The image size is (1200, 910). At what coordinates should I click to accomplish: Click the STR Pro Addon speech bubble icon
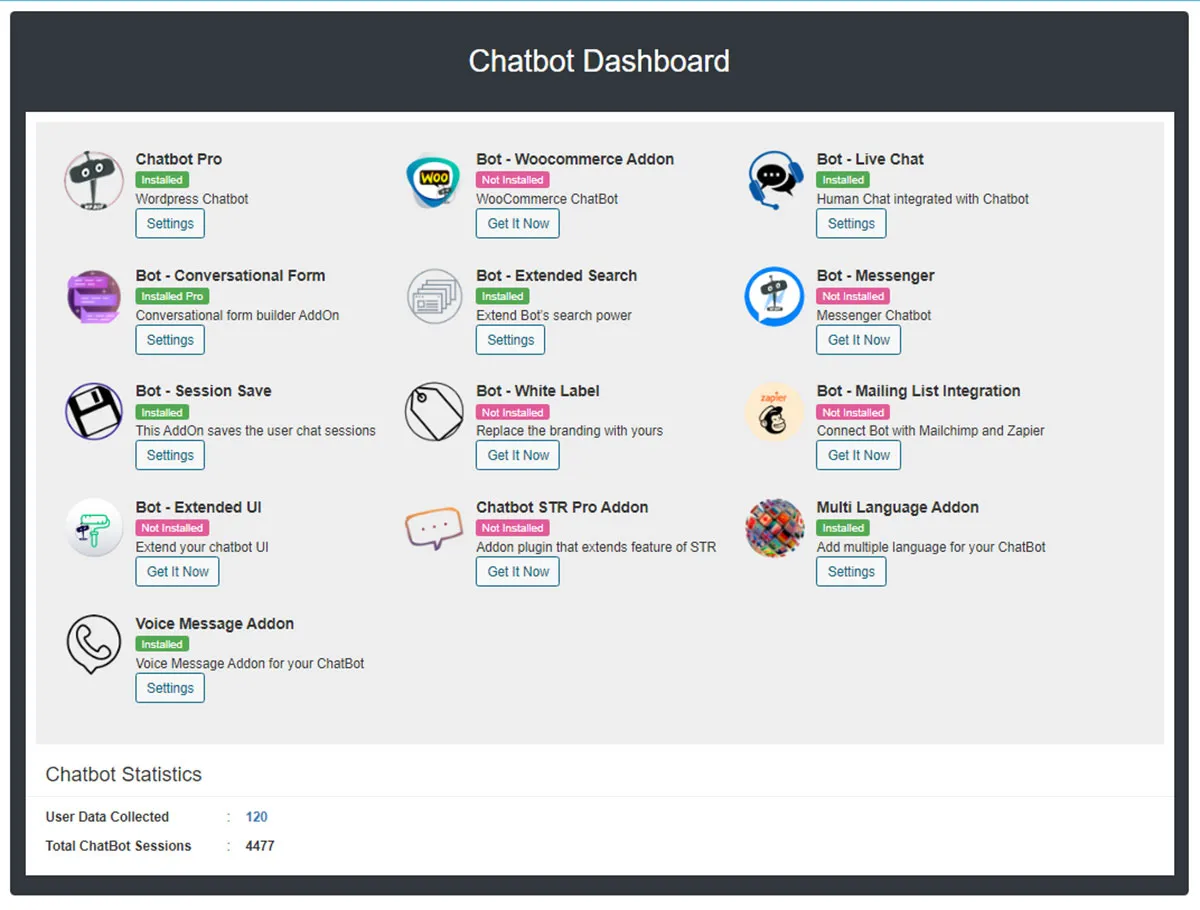434,528
